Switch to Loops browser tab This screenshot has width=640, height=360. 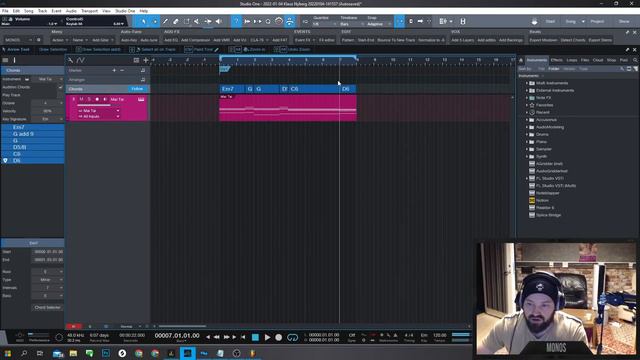click(x=572, y=60)
